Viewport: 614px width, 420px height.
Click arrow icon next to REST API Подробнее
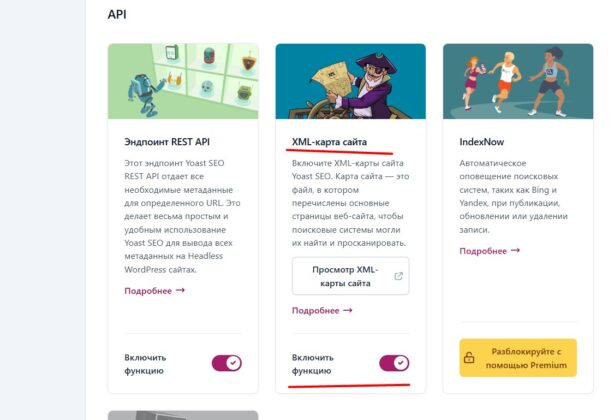(x=180, y=290)
